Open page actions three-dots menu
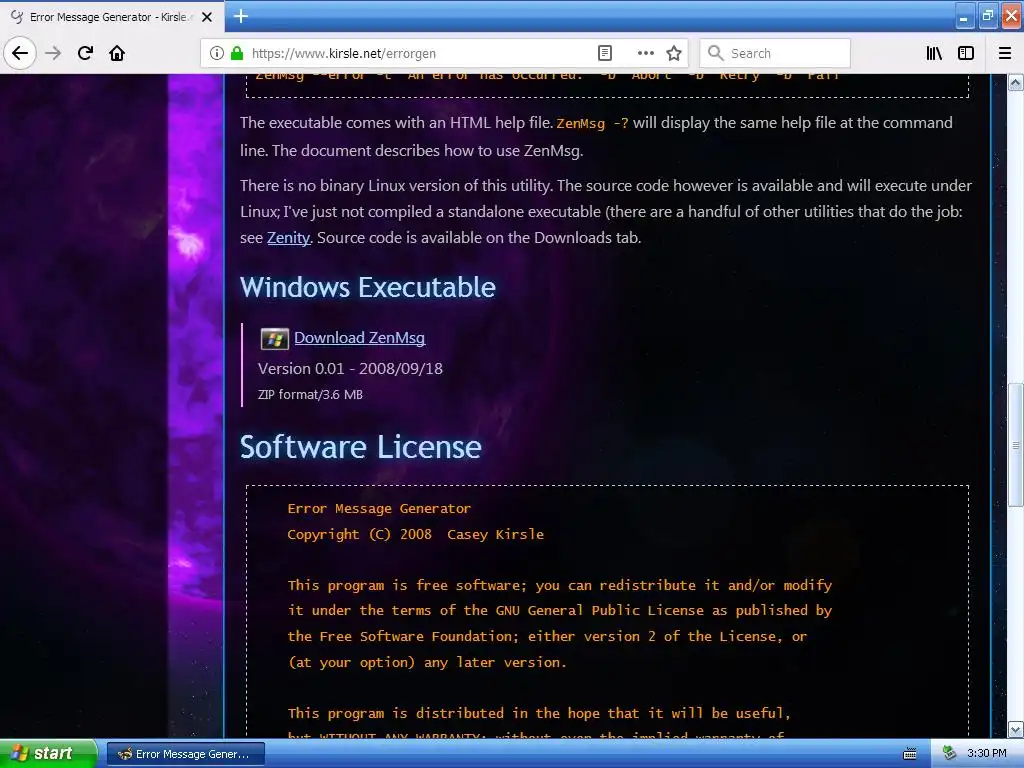The width and height of the screenshot is (1024, 768). pyautogui.click(x=645, y=53)
